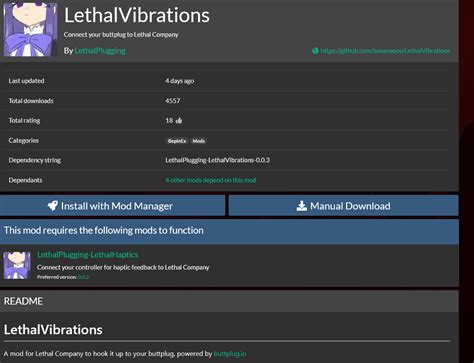
Task: Click the Manual Download button
Action: coord(344,206)
